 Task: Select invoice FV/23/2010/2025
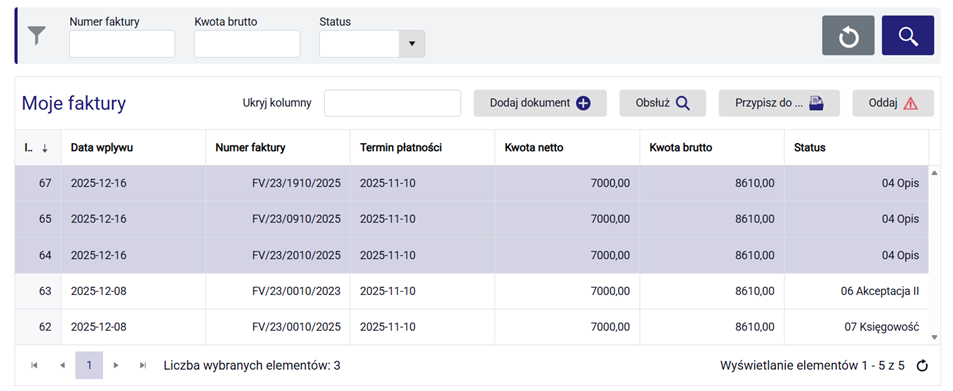[x=296, y=255]
